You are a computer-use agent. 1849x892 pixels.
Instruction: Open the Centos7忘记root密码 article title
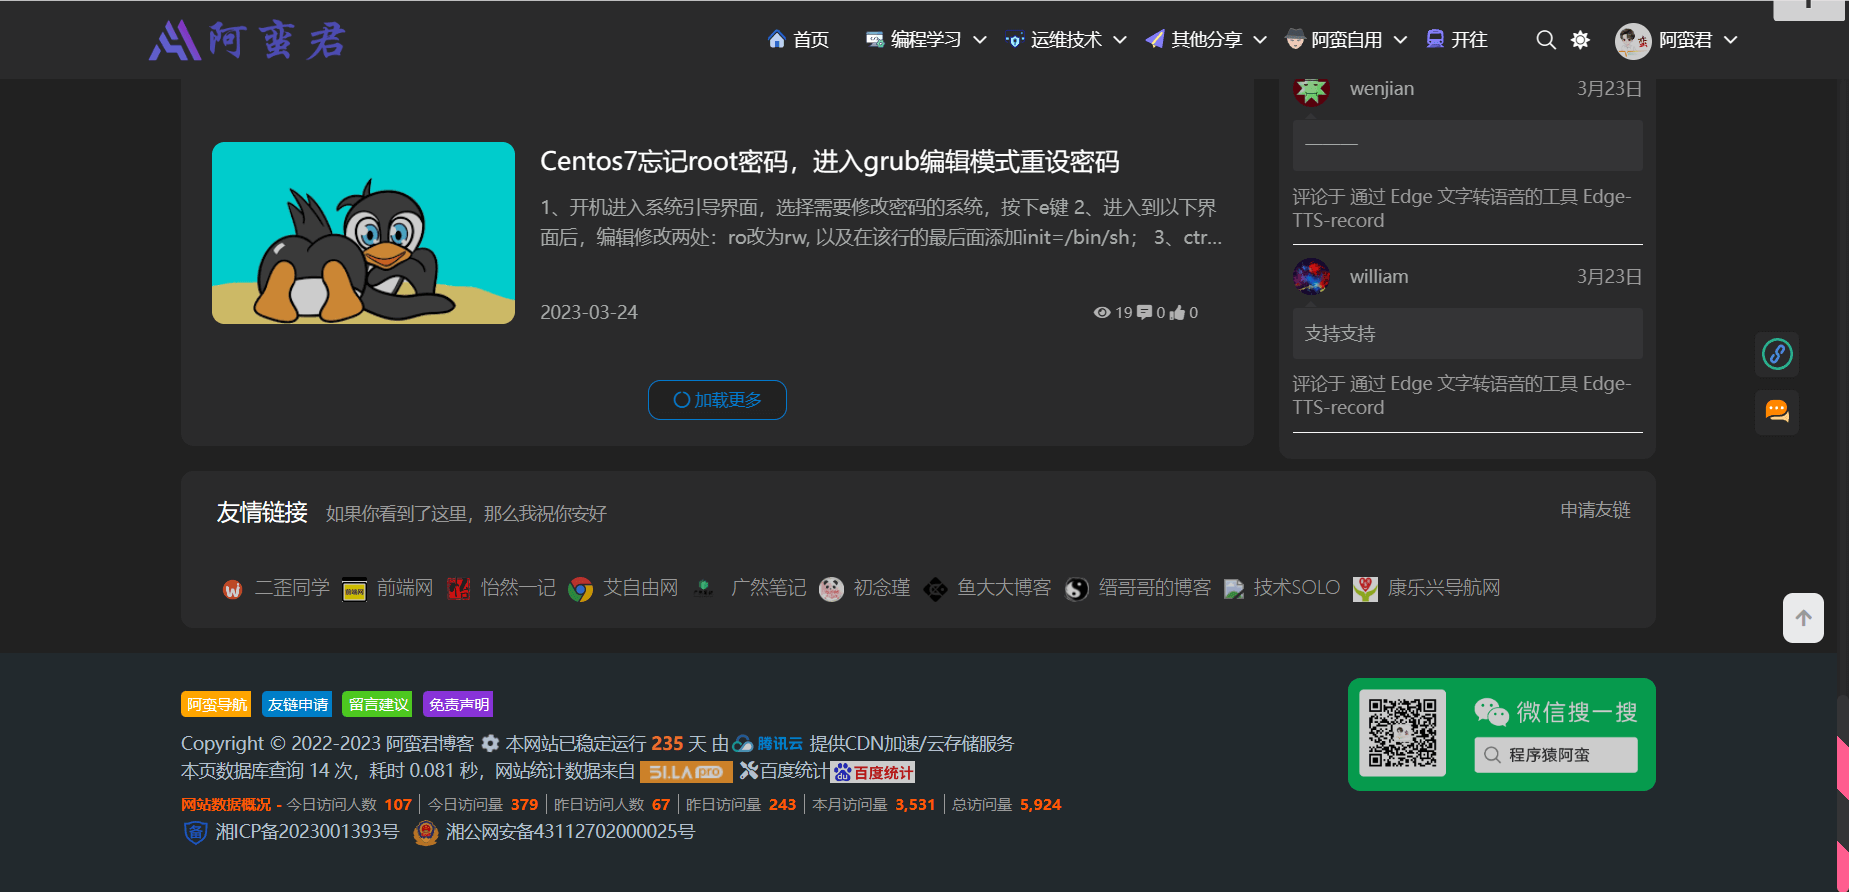point(829,162)
